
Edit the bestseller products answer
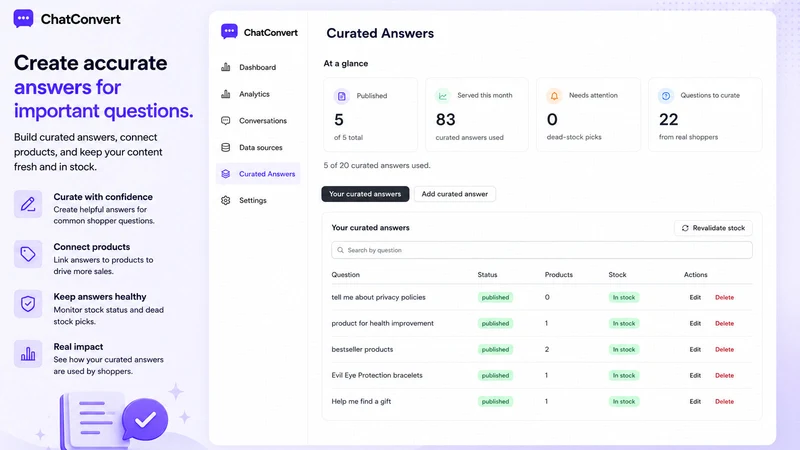(695, 349)
